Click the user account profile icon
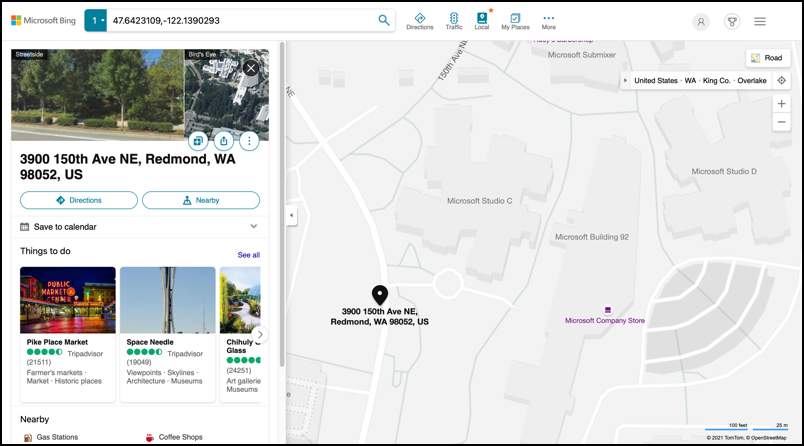 tap(701, 22)
